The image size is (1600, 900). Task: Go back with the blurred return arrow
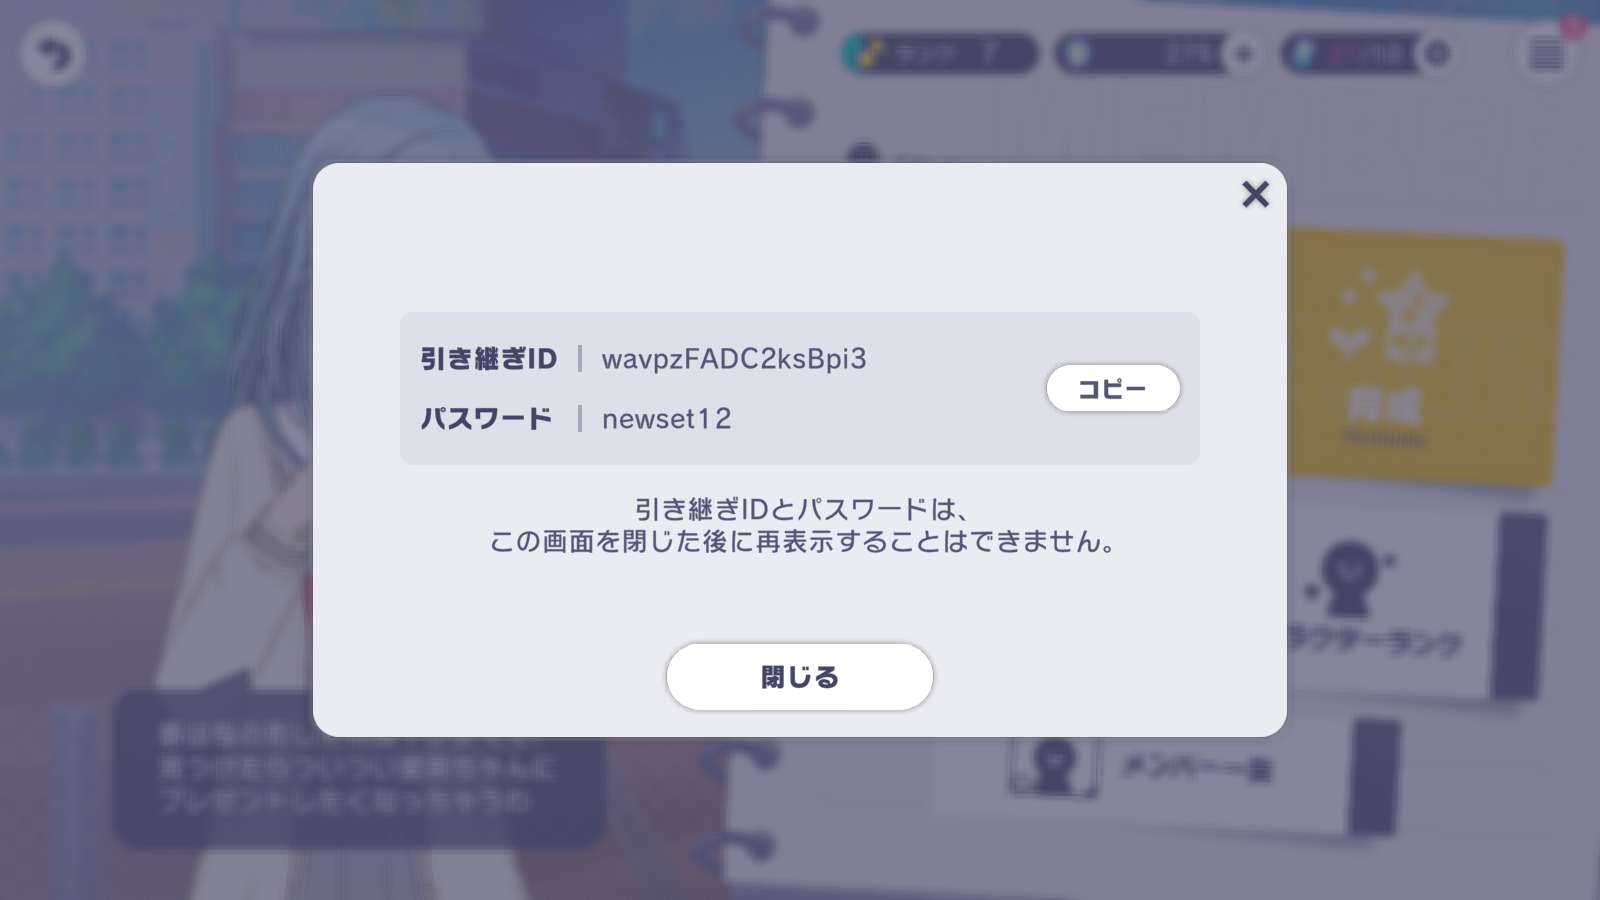52,53
